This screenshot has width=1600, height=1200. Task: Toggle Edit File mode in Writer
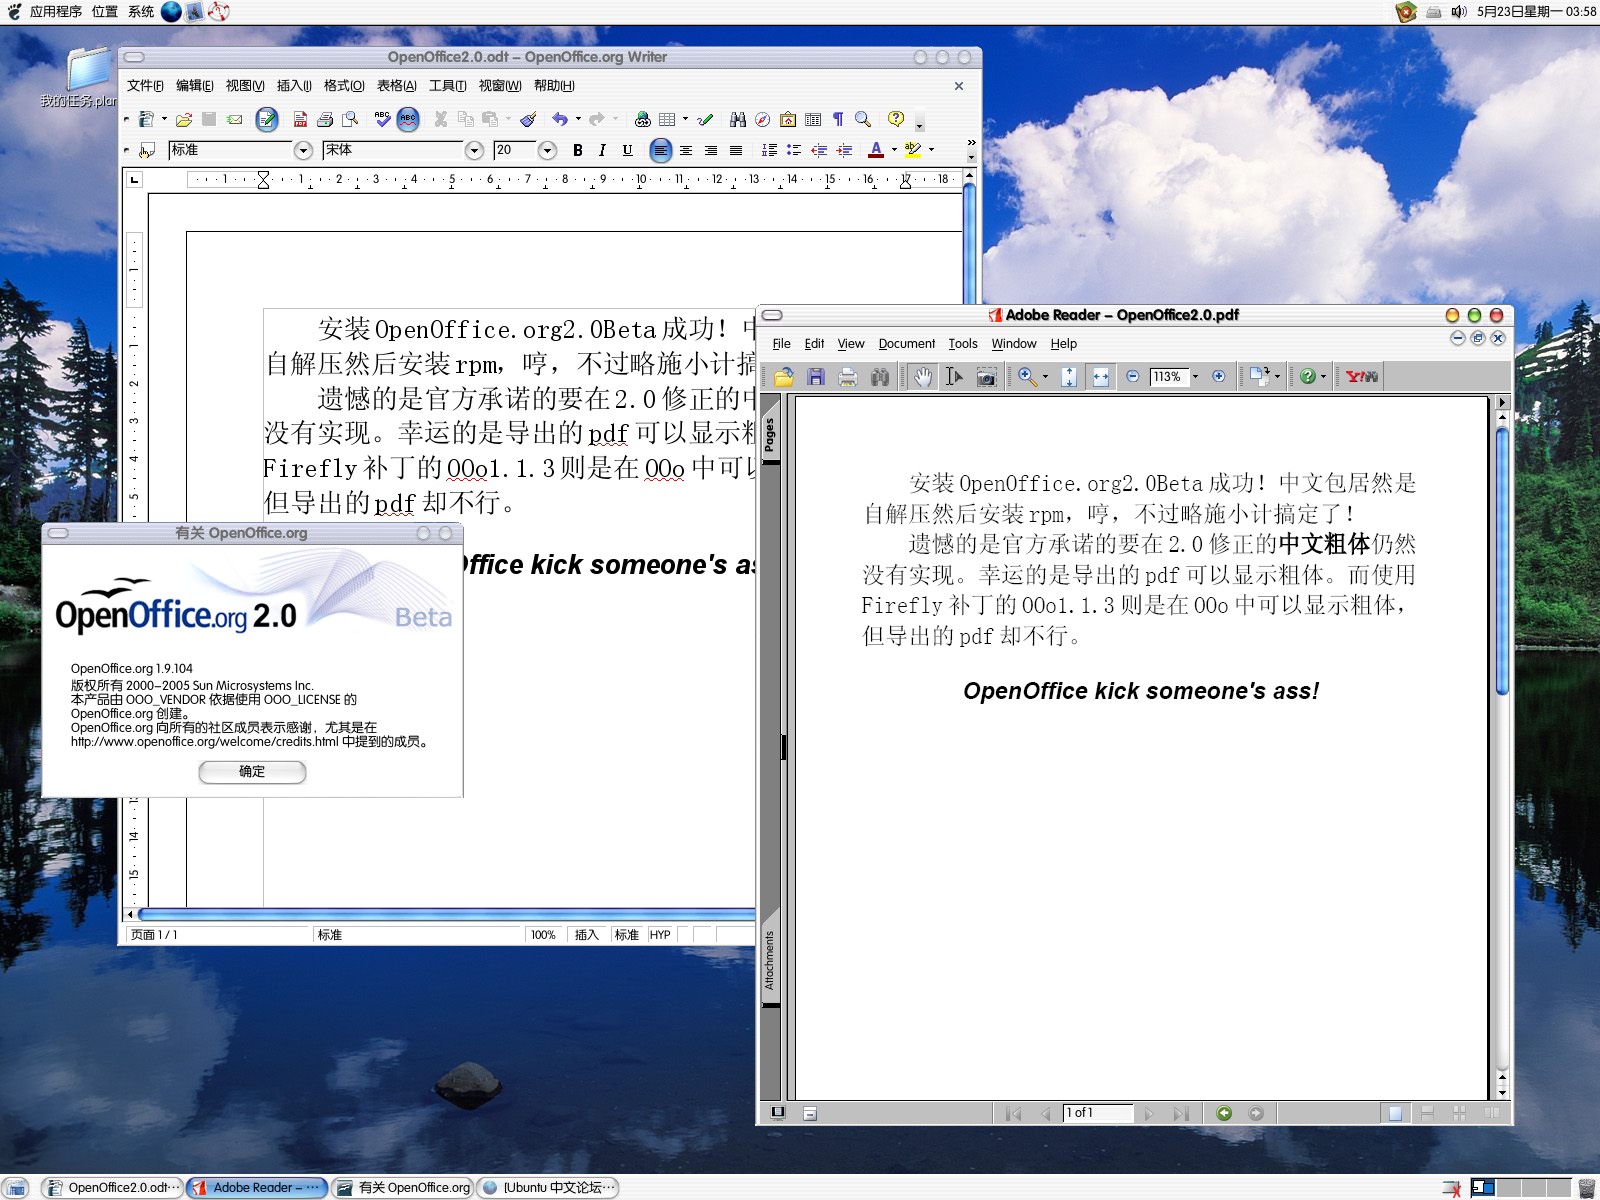[x=267, y=120]
